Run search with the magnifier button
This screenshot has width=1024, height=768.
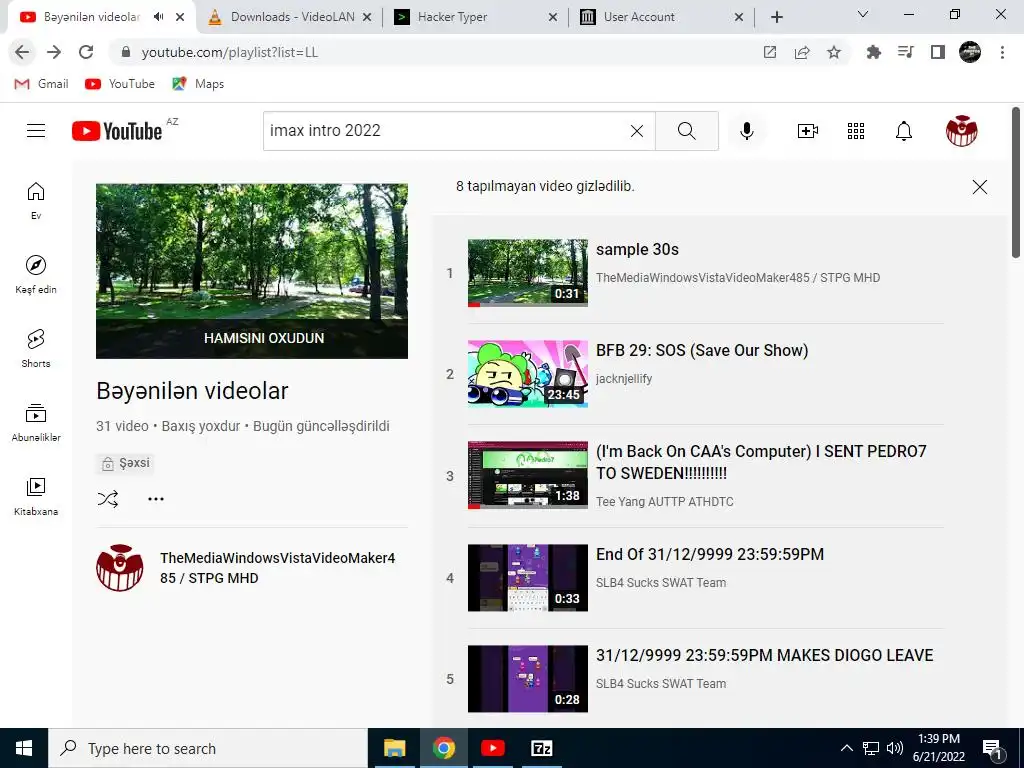tap(686, 131)
